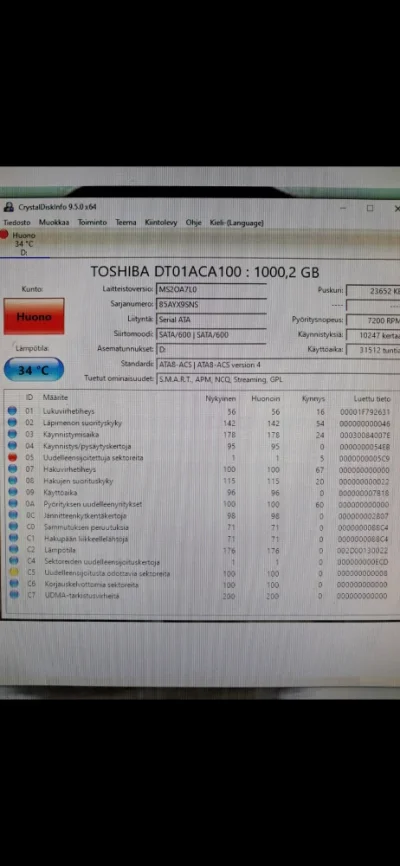This screenshot has height=866, width=400.
Task: Click the Käynnistyksiä field 10247
Action: 373,335
